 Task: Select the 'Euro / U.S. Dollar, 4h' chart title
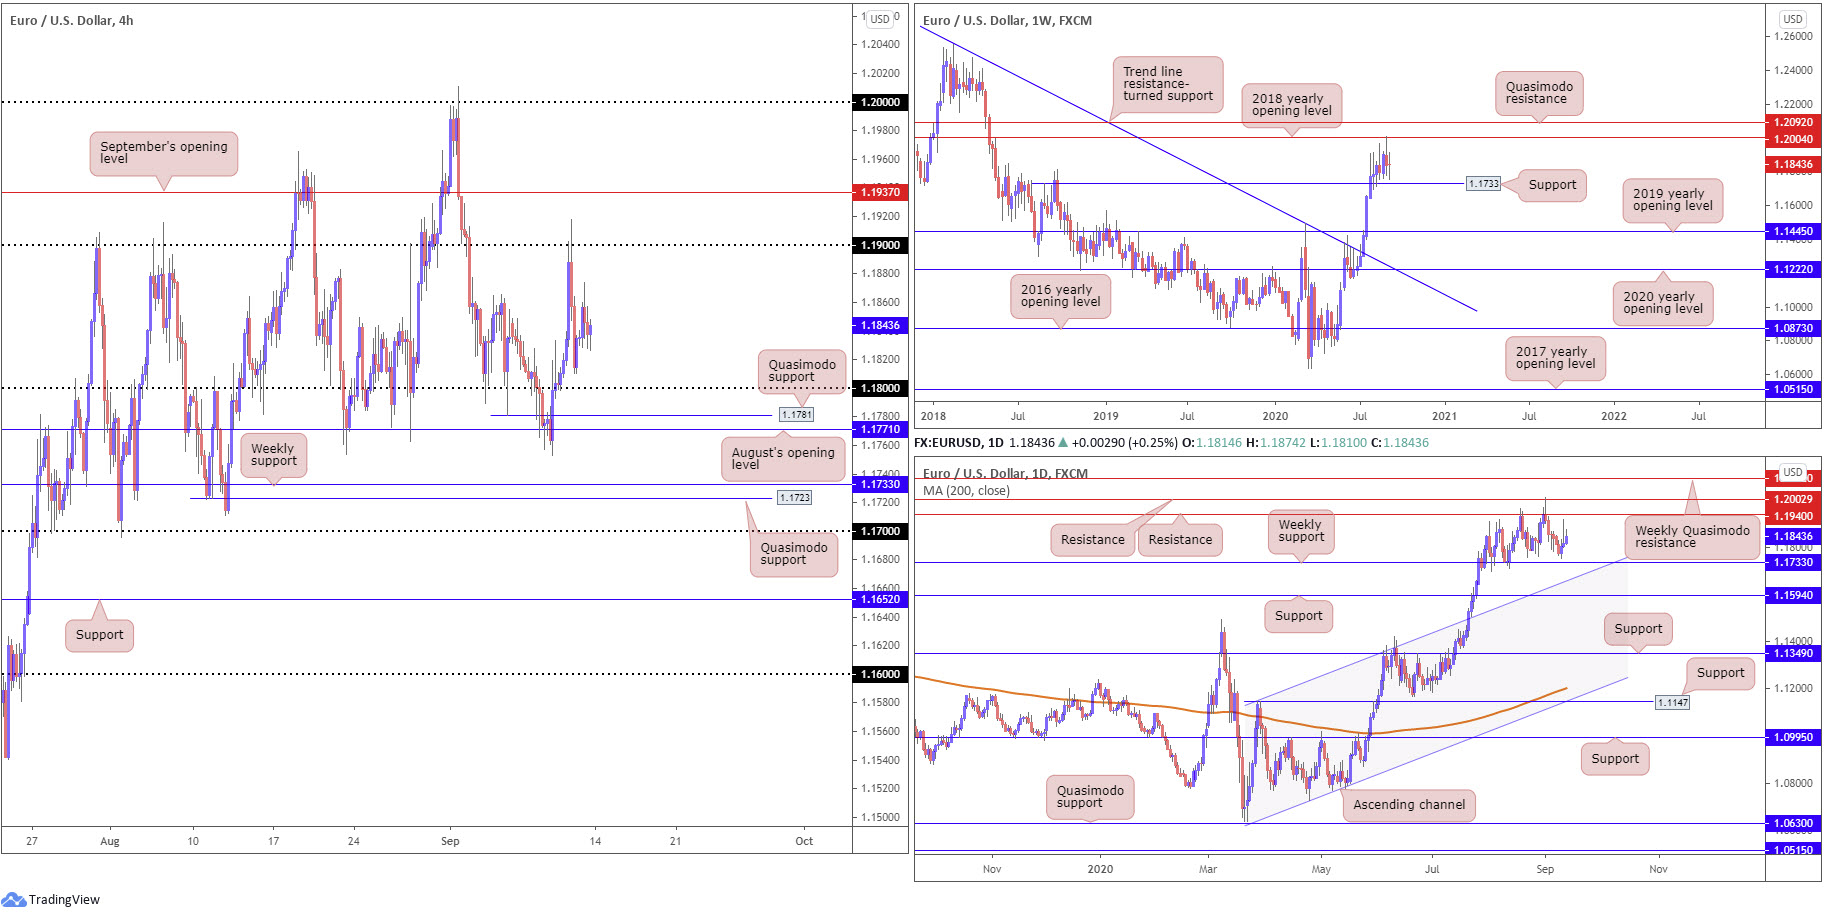pos(71,20)
